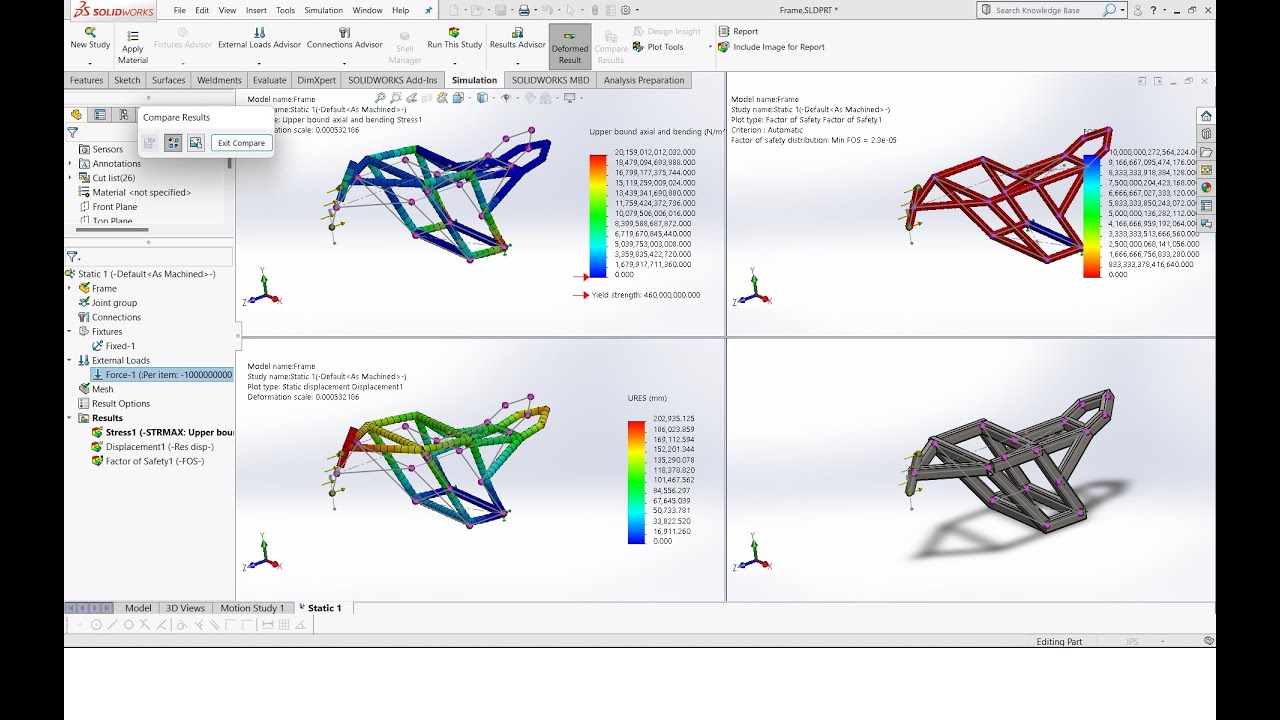Viewport: 1280px width, 720px height.
Task: Click the grid icon in bottom sketch toolbar
Action: click(285, 625)
